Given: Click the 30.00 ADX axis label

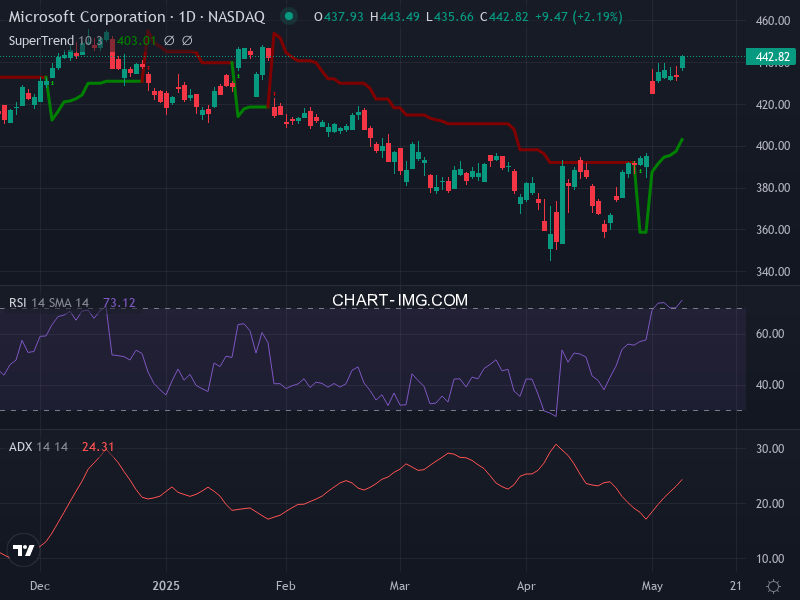Looking at the screenshot, I should (x=770, y=448).
